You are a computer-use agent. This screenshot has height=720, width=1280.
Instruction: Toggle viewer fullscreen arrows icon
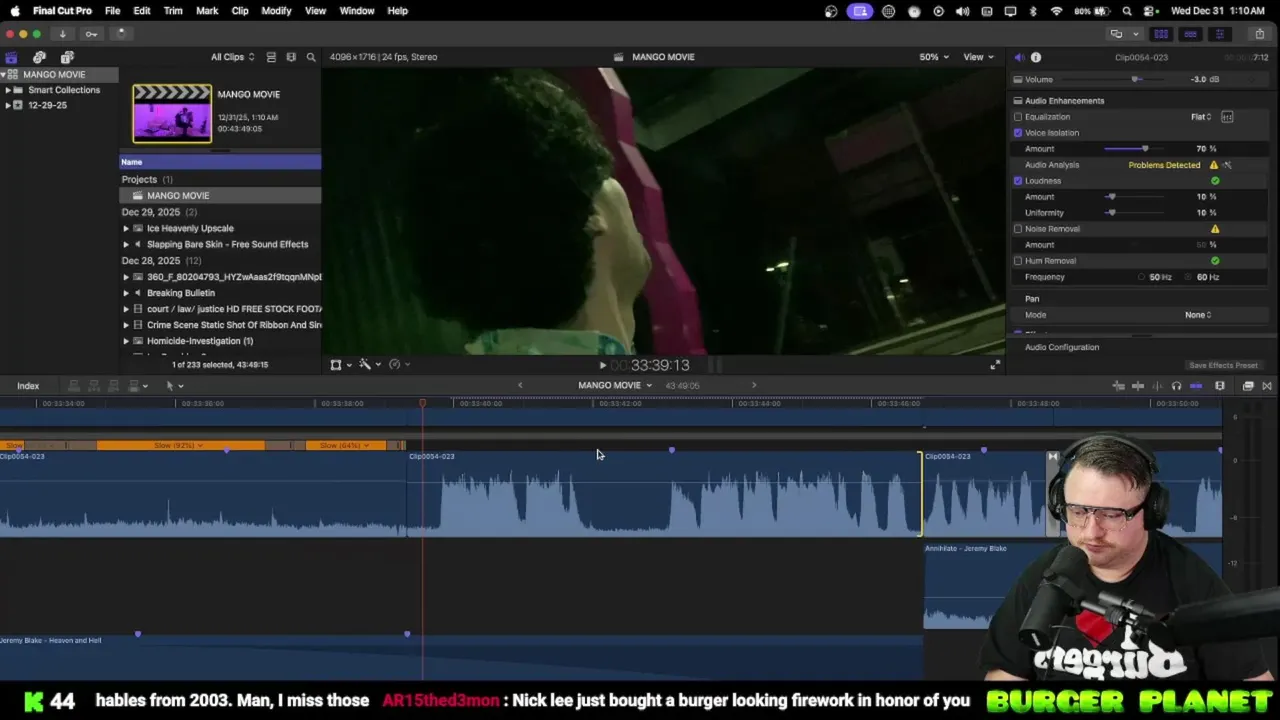pos(995,365)
